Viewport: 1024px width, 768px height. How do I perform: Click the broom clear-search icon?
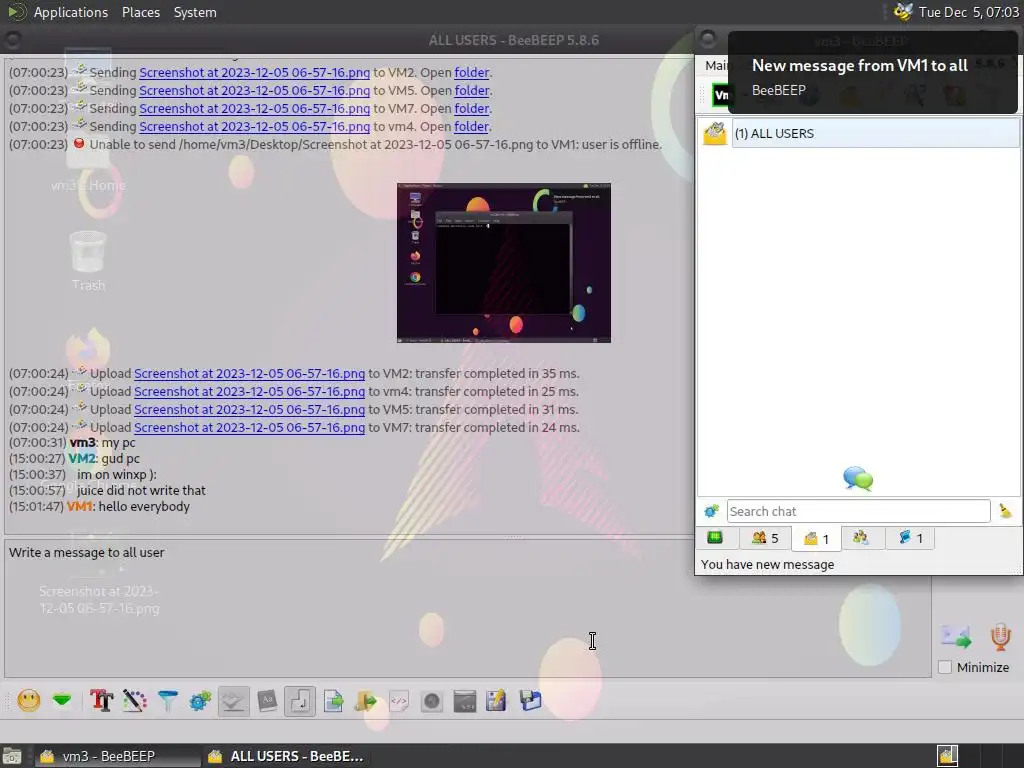point(1006,511)
